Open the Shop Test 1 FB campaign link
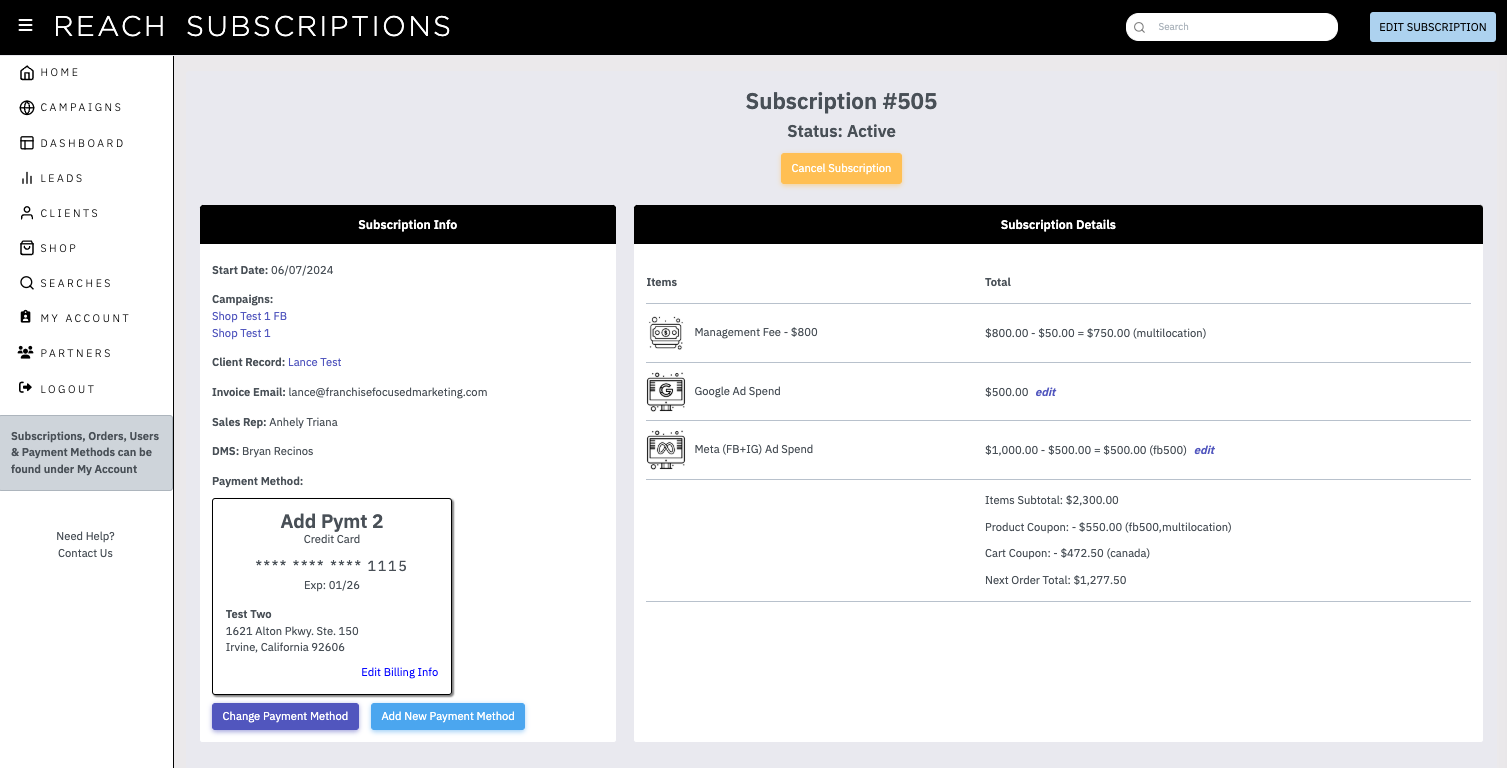The image size is (1507, 768). pyautogui.click(x=249, y=316)
